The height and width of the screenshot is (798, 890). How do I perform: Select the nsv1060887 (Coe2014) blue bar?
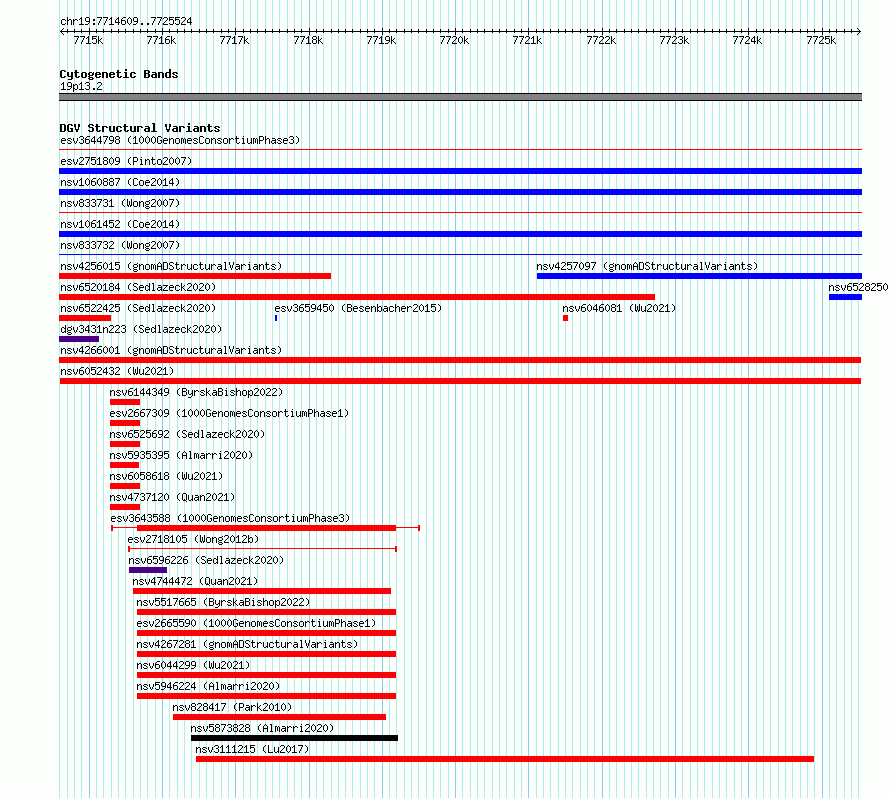pyautogui.click(x=460, y=192)
